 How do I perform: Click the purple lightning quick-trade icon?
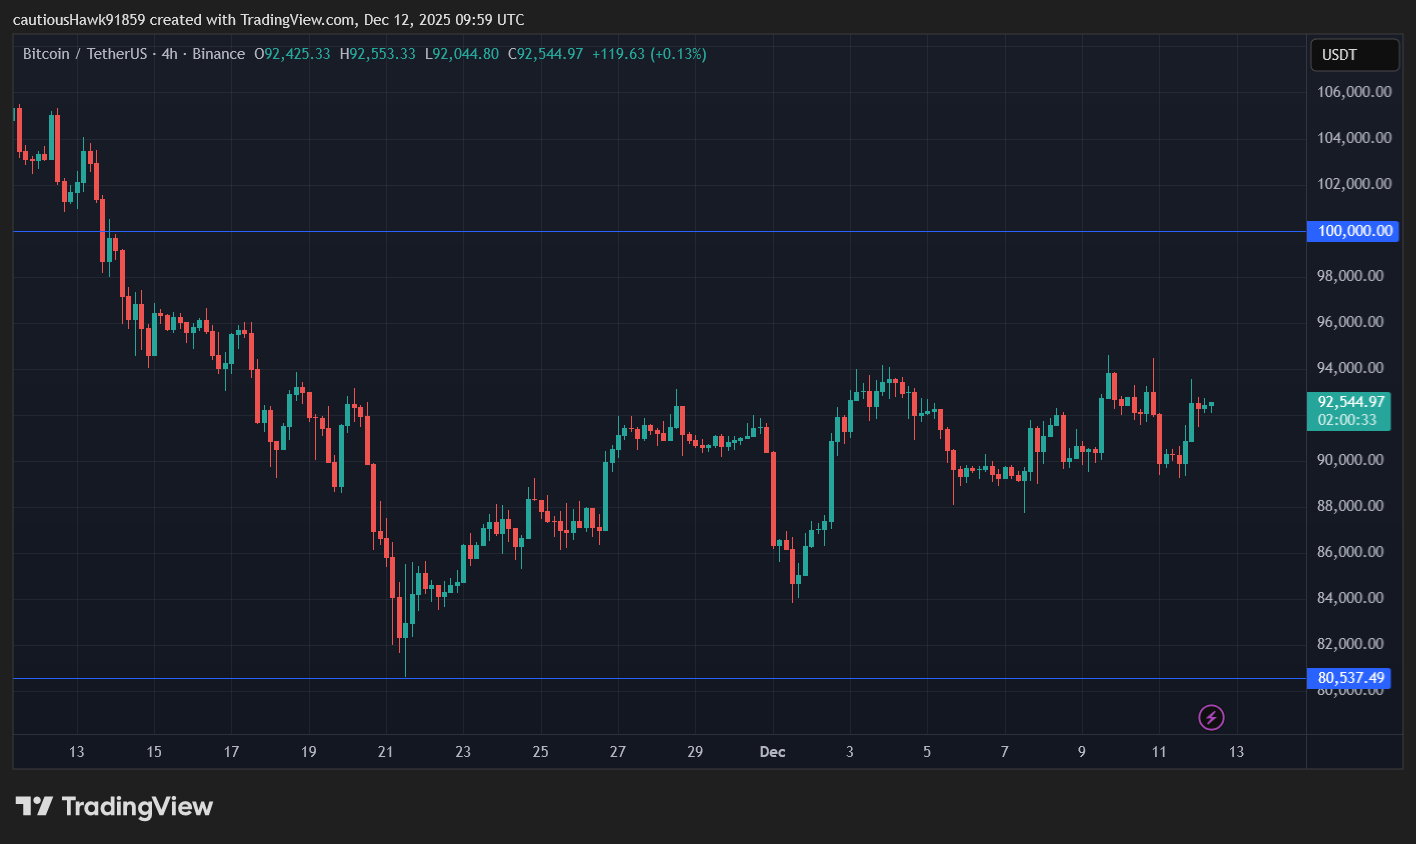pyautogui.click(x=1211, y=717)
